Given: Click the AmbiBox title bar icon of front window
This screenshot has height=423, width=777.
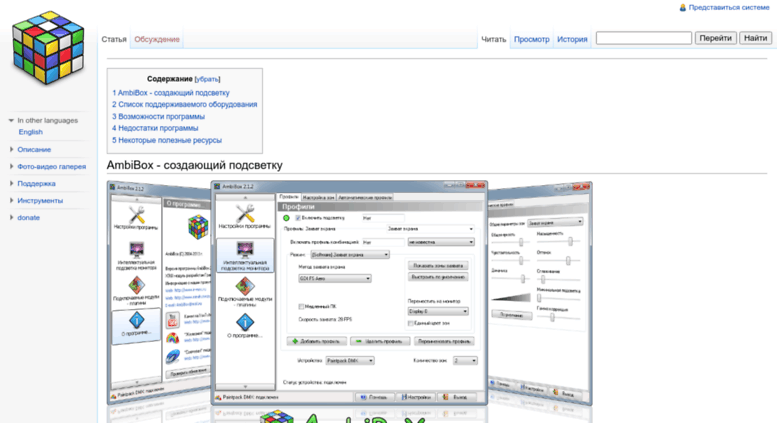Looking at the screenshot, I should coord(217,186).
